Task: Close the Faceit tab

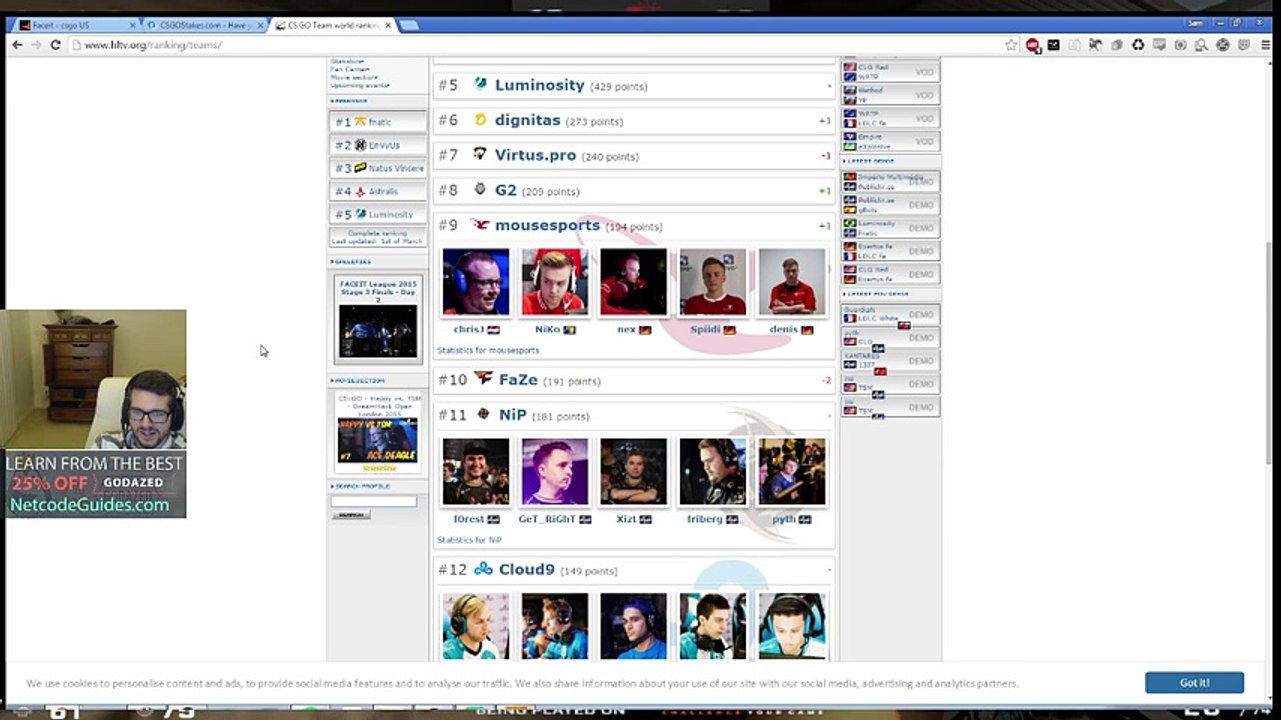Action: click(132, 25)
